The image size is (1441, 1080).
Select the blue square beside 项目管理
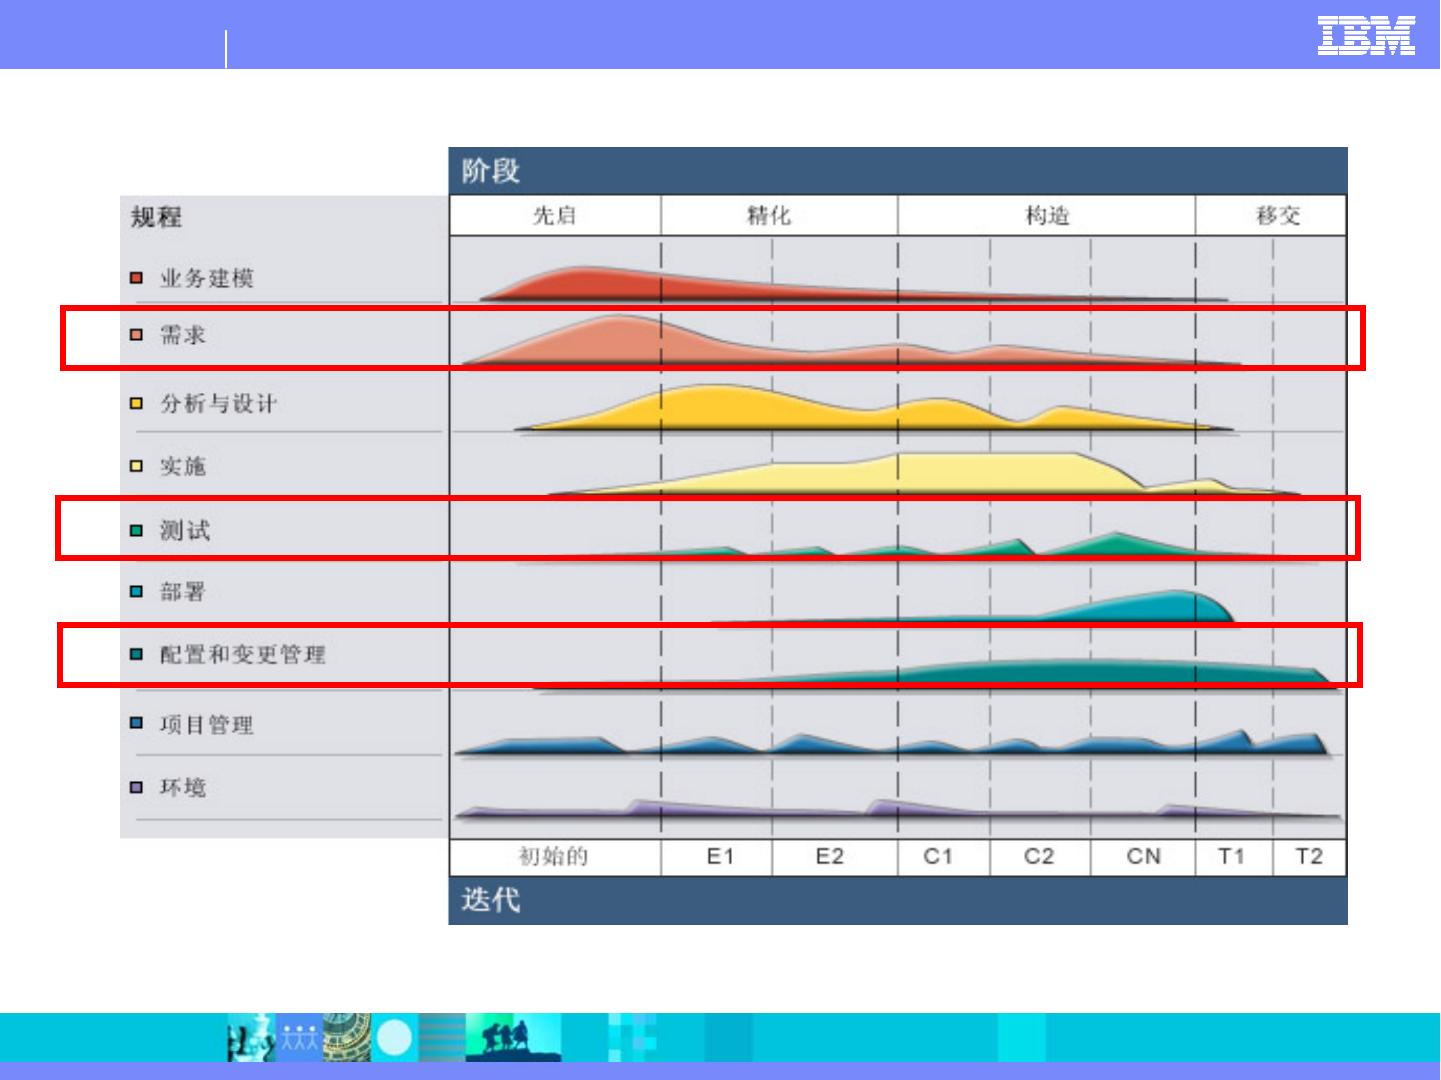pyautogui.click(x=137, y=724)
